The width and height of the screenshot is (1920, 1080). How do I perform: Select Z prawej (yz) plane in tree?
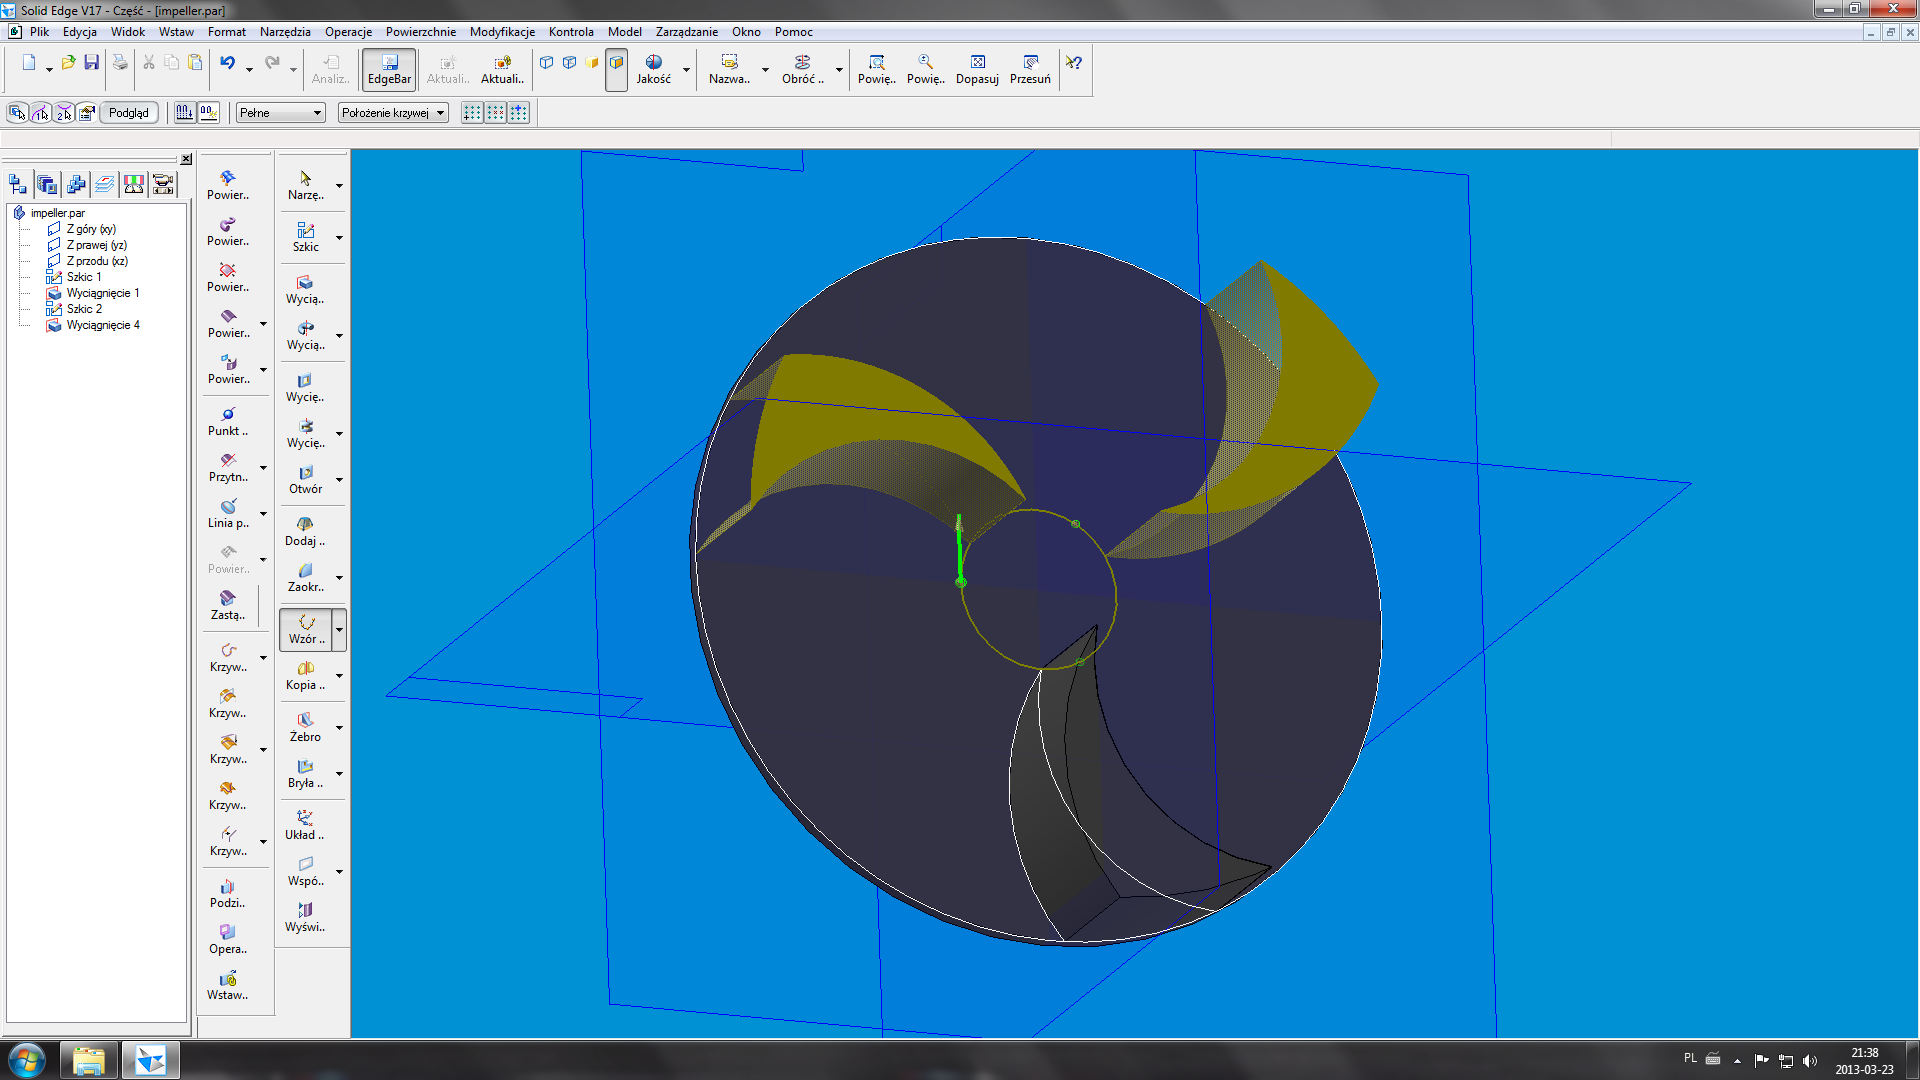coord(96,245)
